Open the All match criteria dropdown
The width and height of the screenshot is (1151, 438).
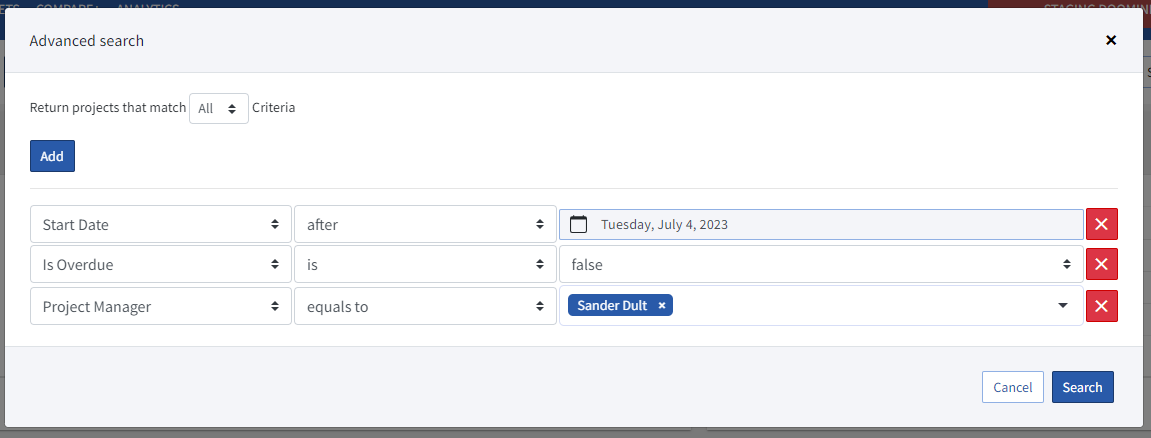tap(218, 109)
